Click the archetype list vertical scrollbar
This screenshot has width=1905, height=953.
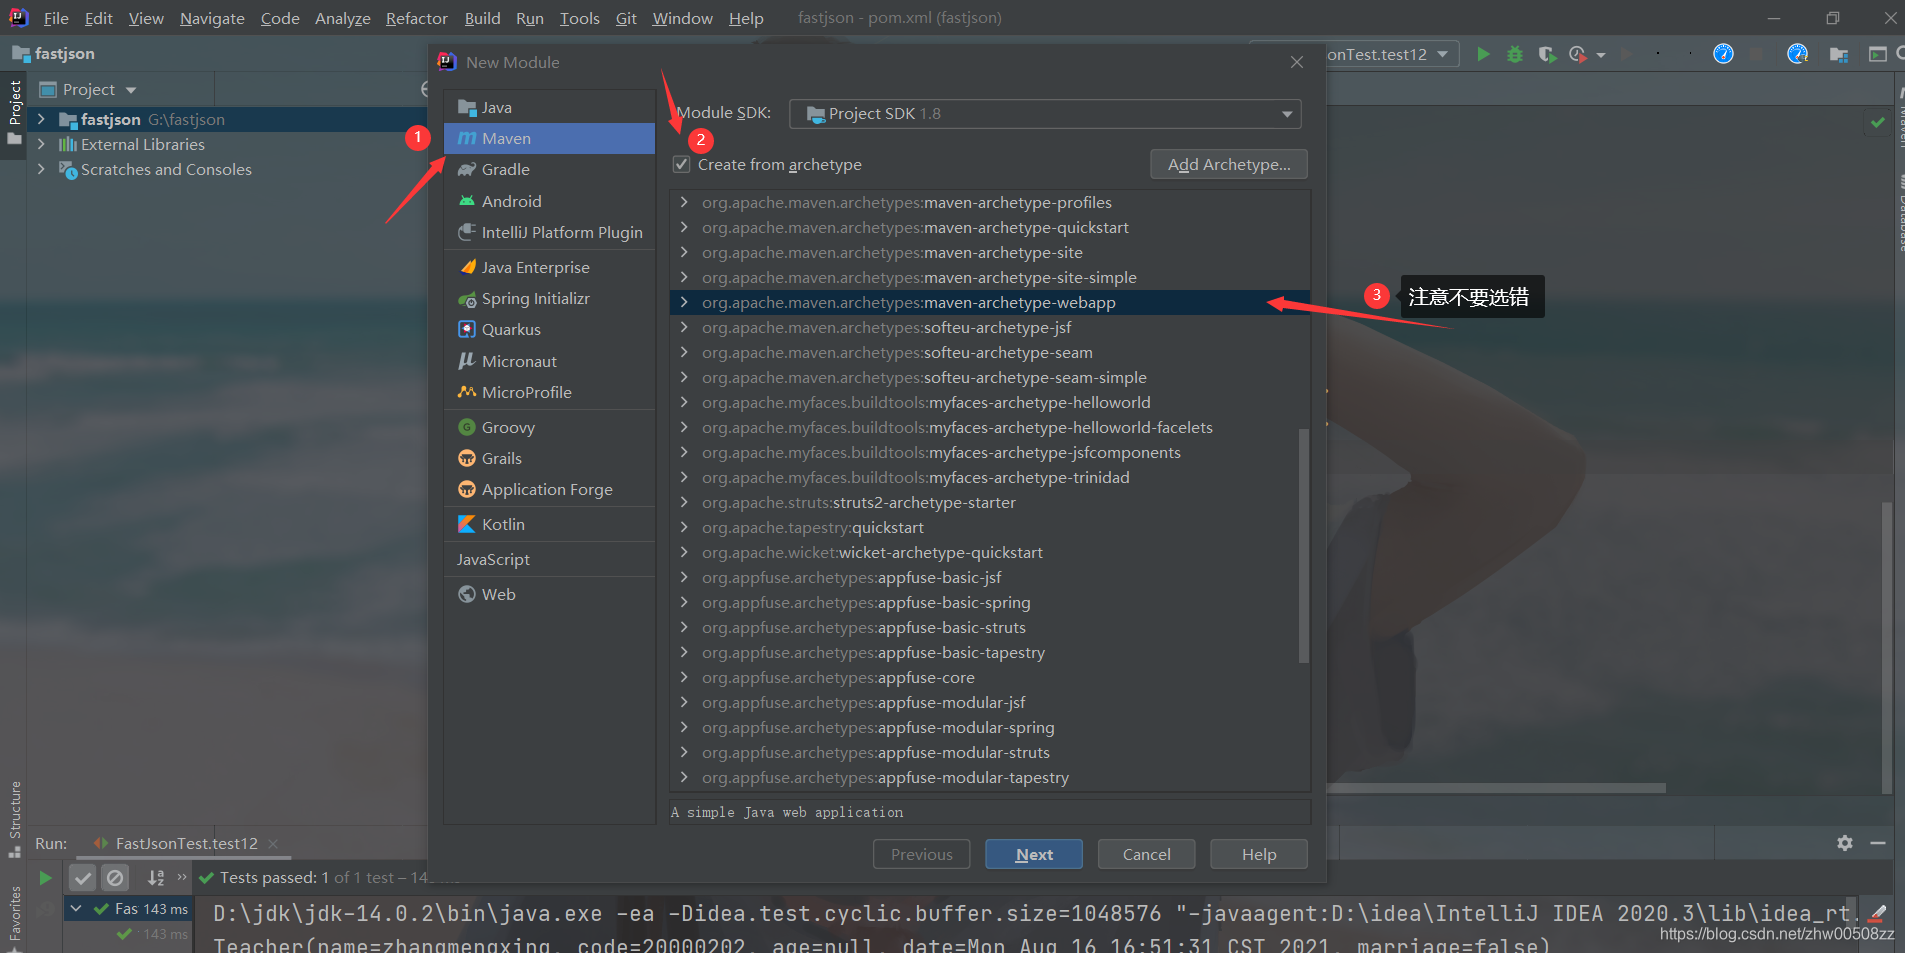[1303, 545]
